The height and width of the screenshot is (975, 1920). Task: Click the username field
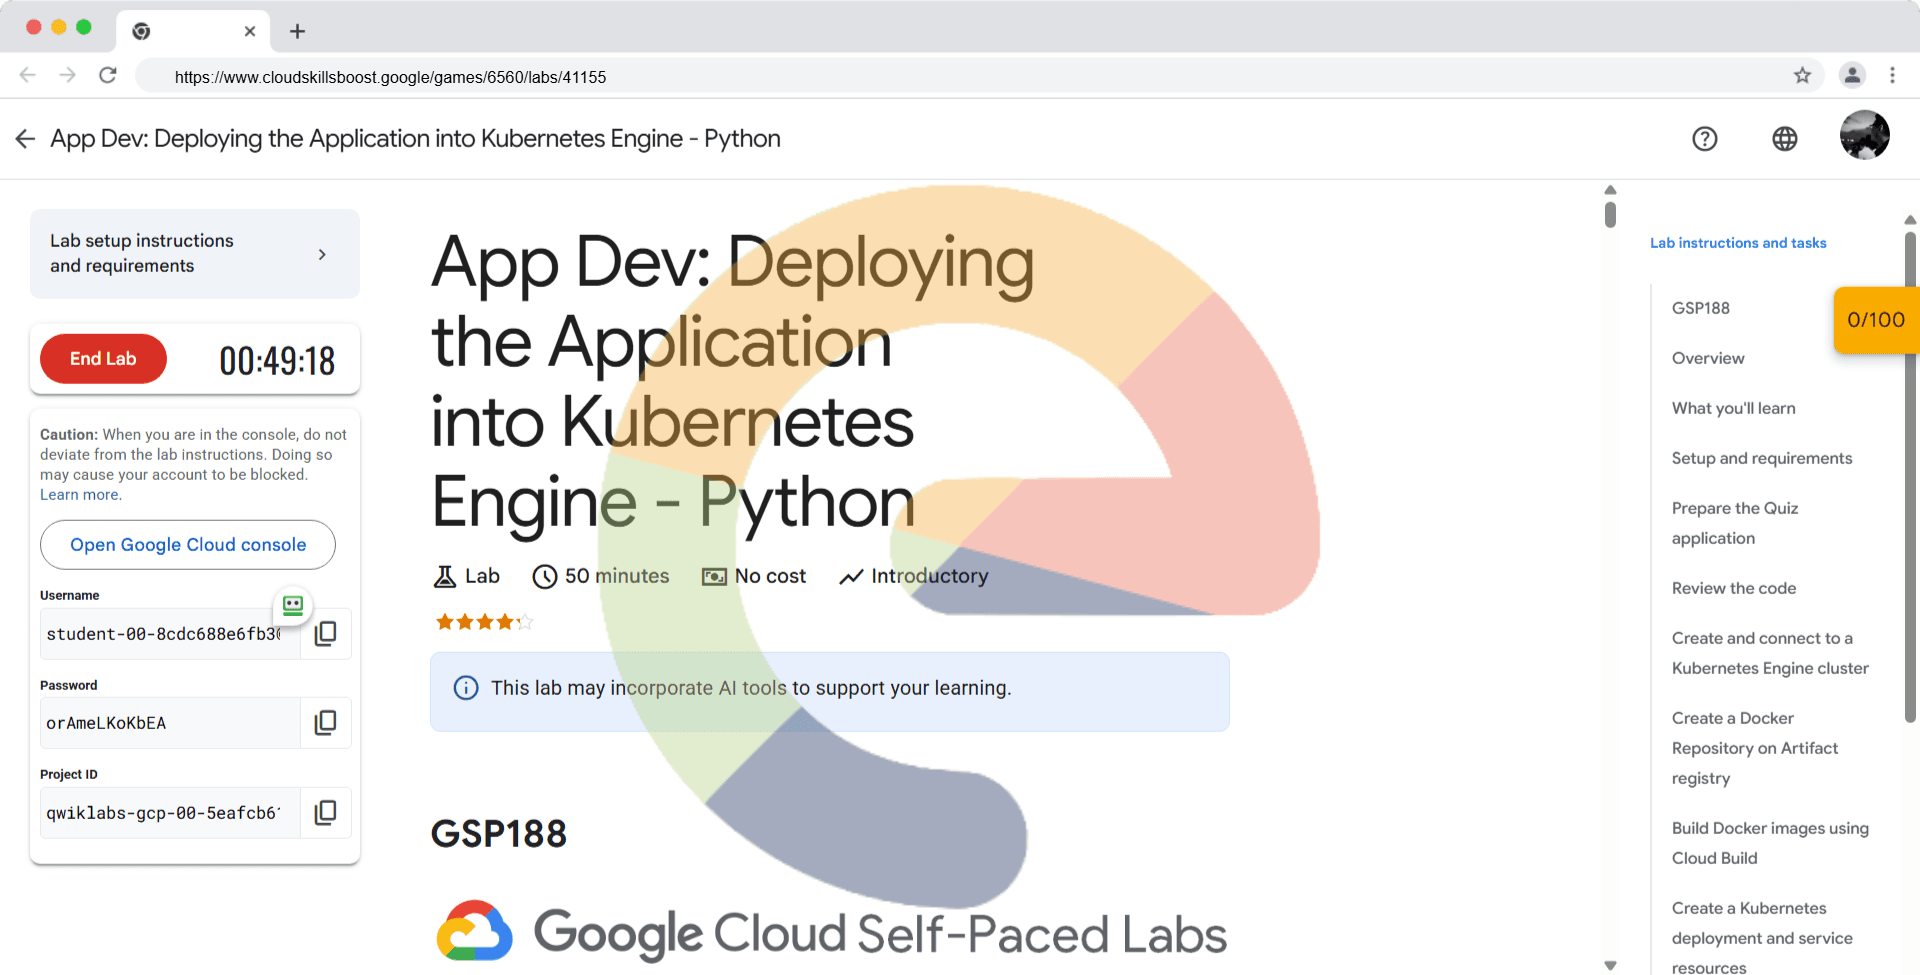170,634
